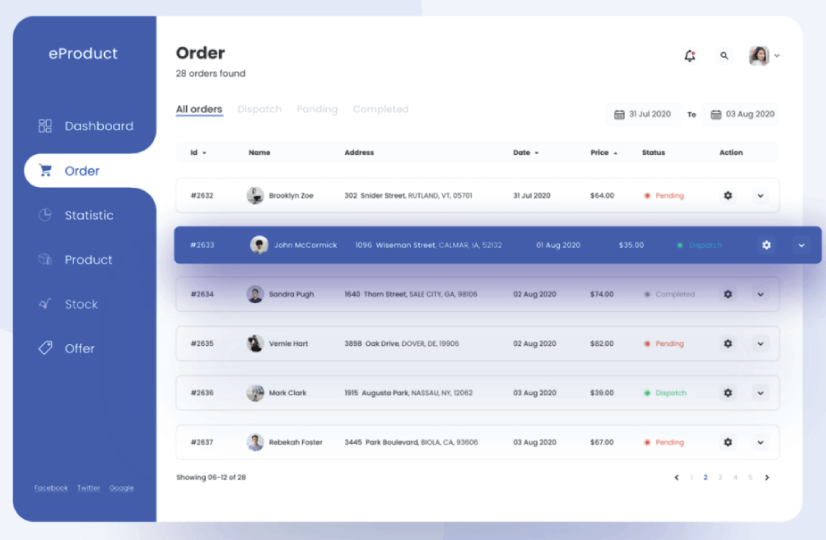Open the Stock section in sidebar

point(82,304)
